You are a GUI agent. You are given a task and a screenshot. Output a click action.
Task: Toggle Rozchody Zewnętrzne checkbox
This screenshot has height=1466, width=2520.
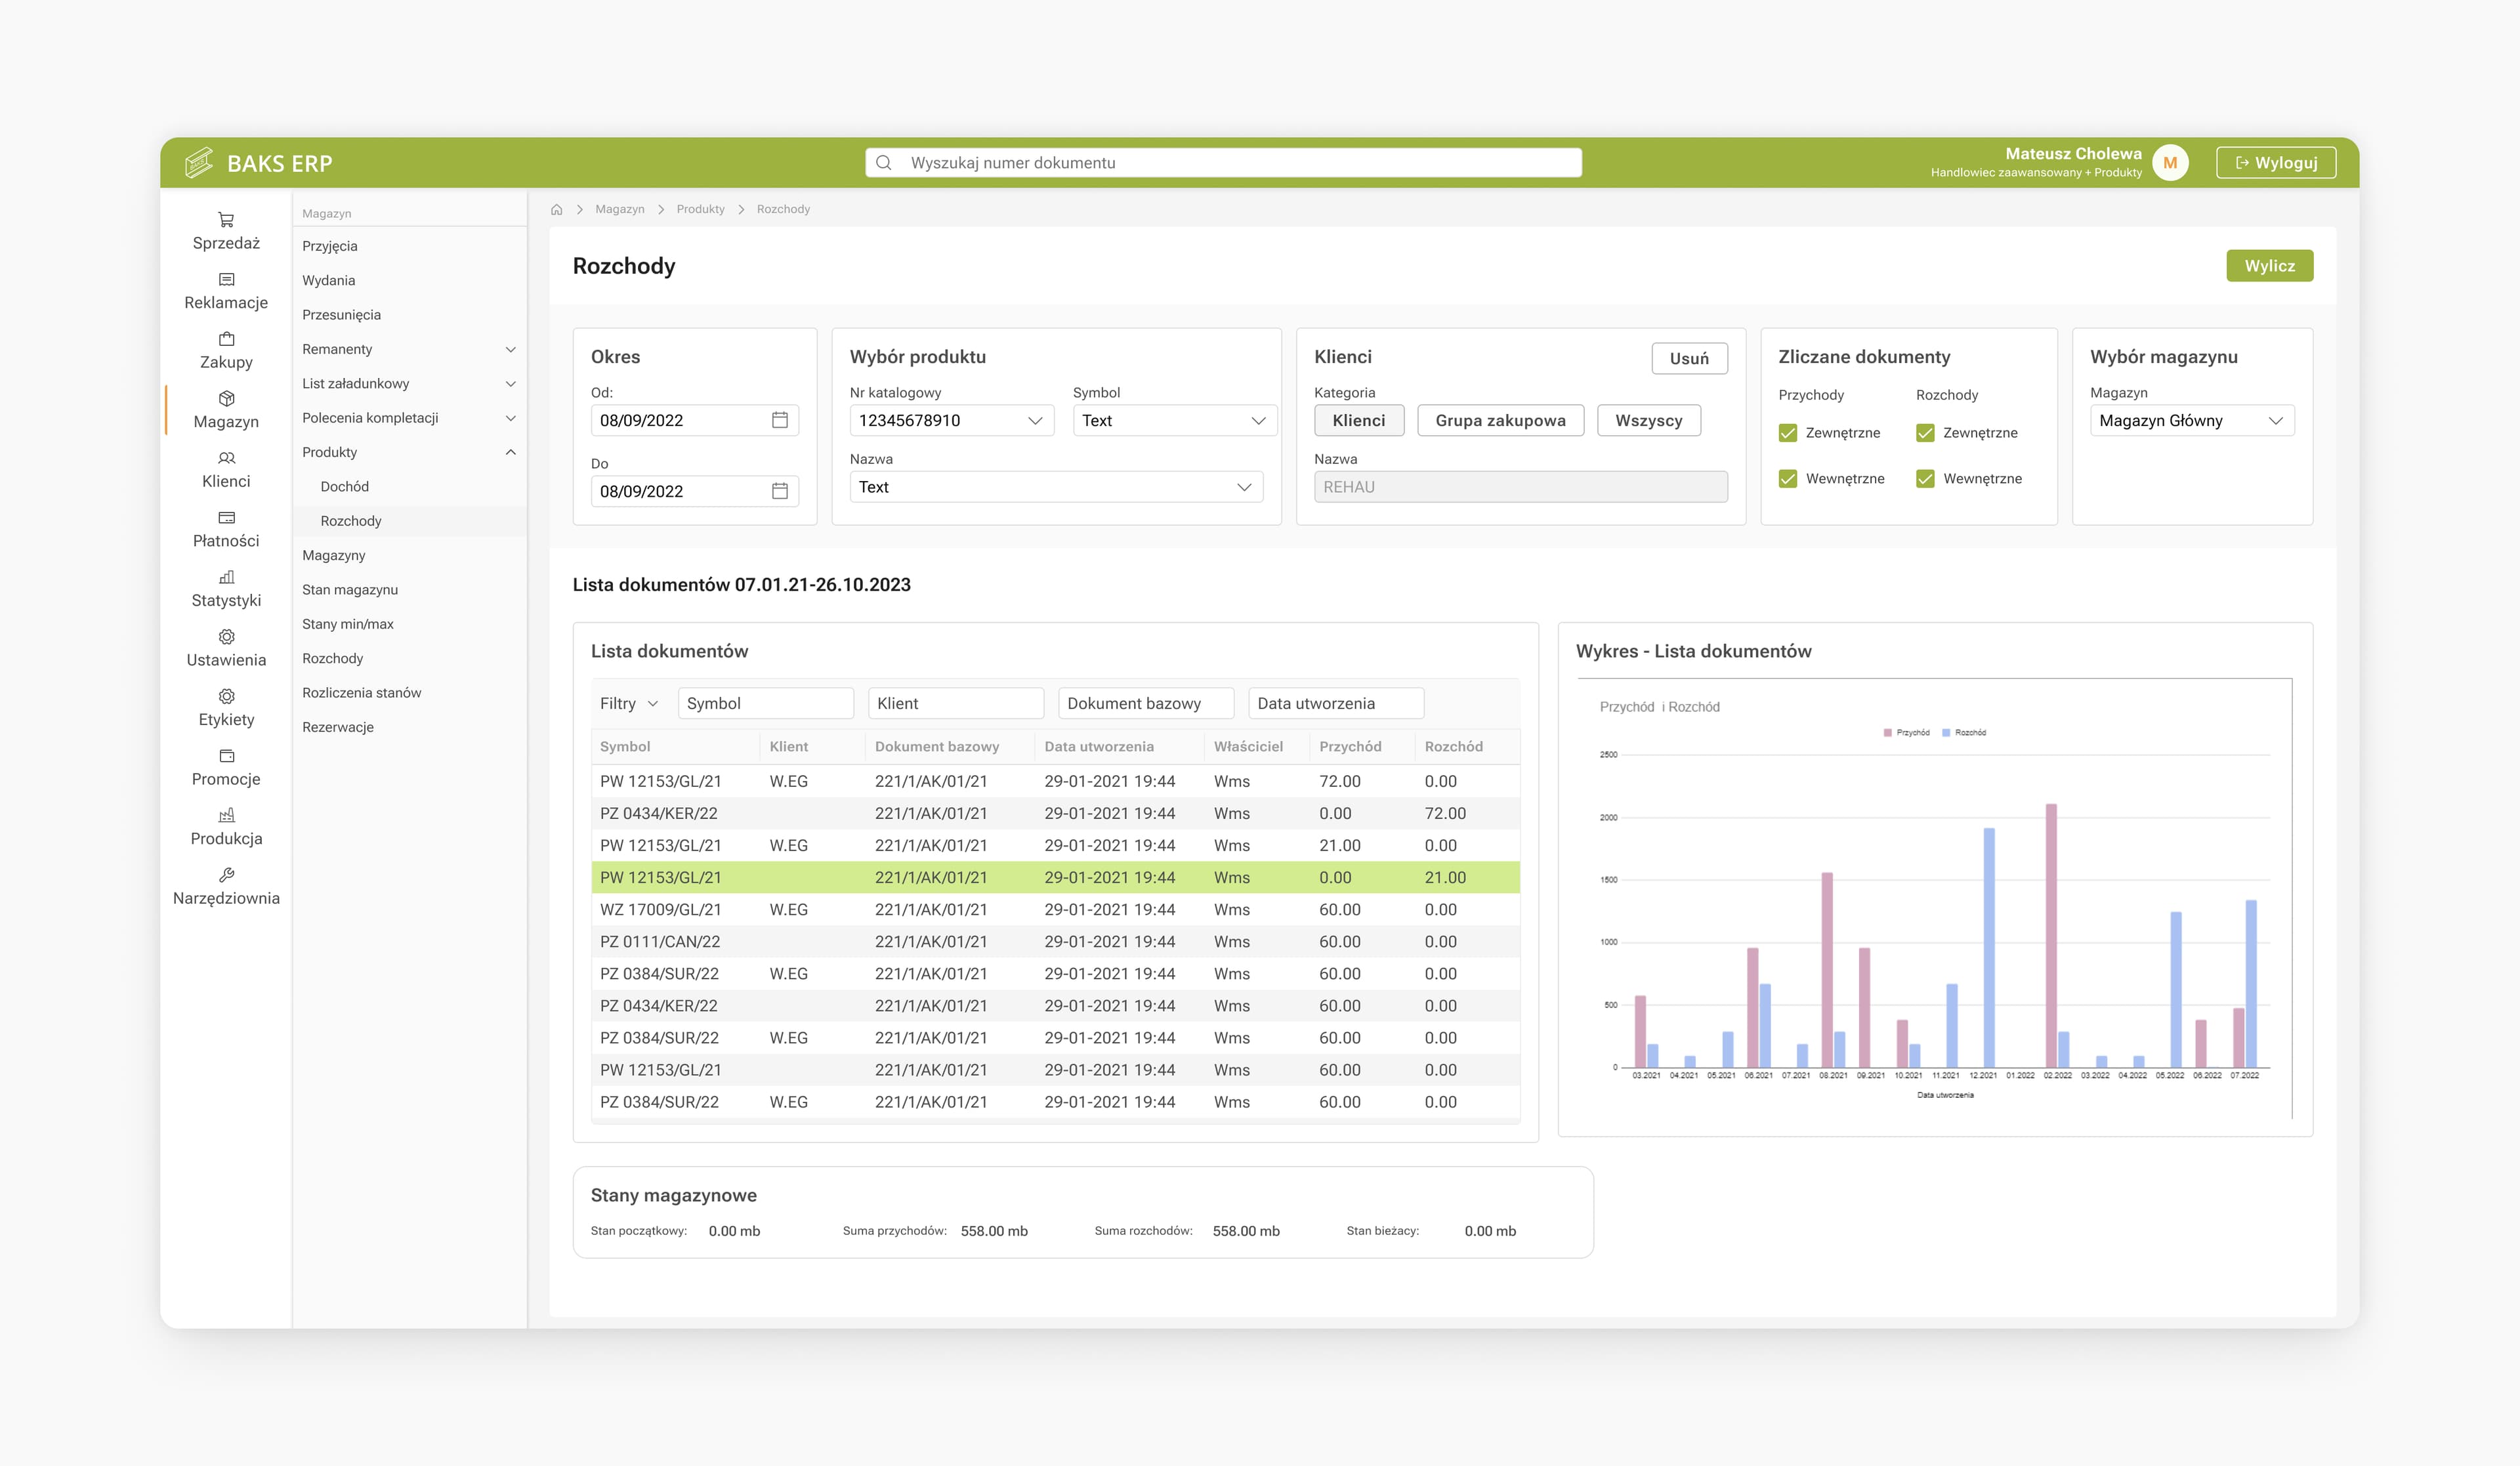tap(1925, 433)
